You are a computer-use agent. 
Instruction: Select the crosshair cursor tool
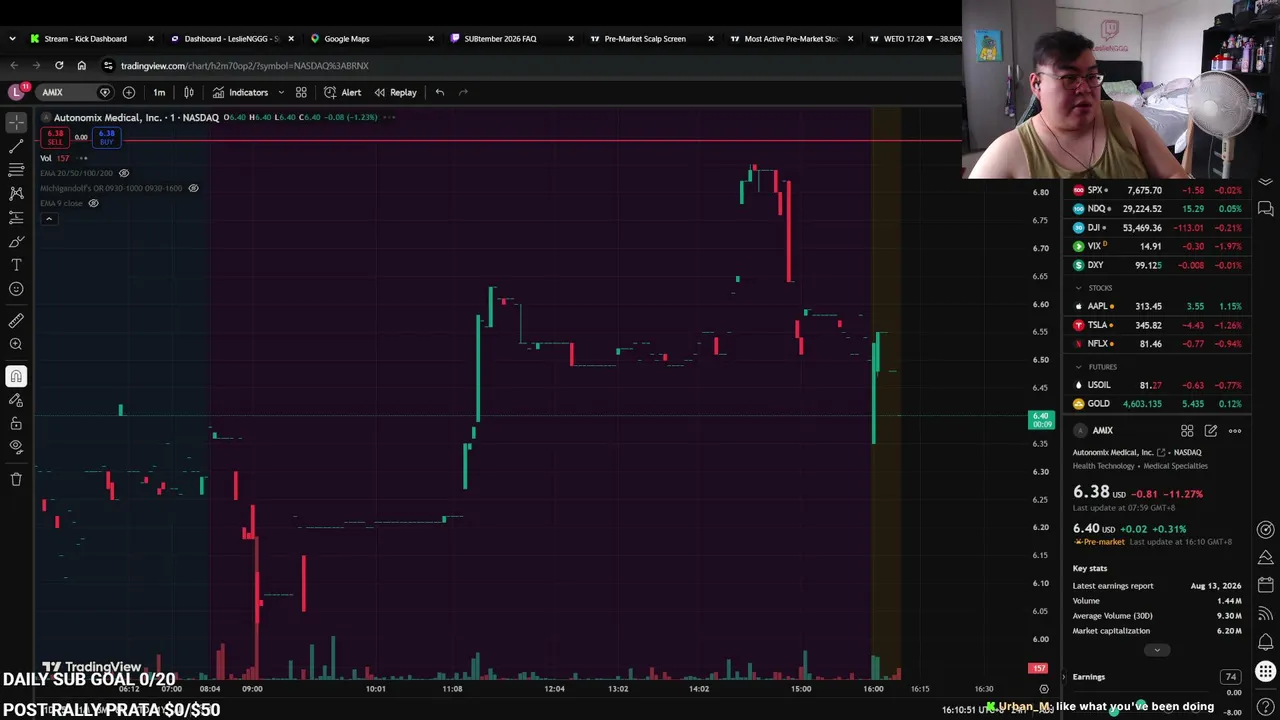[16, 123]
